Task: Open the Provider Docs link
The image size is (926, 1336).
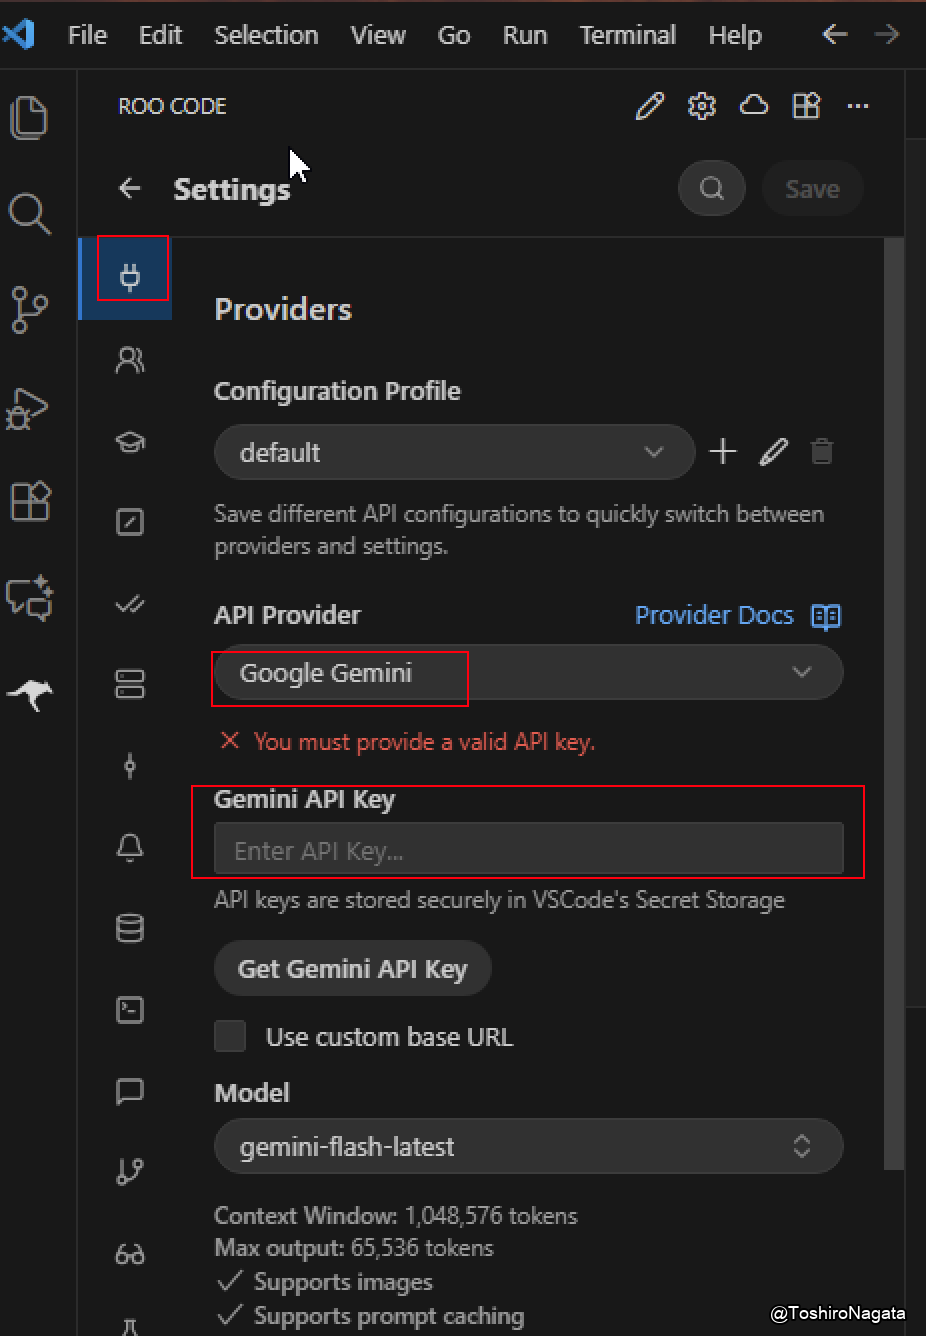Action: pos(714,615)
